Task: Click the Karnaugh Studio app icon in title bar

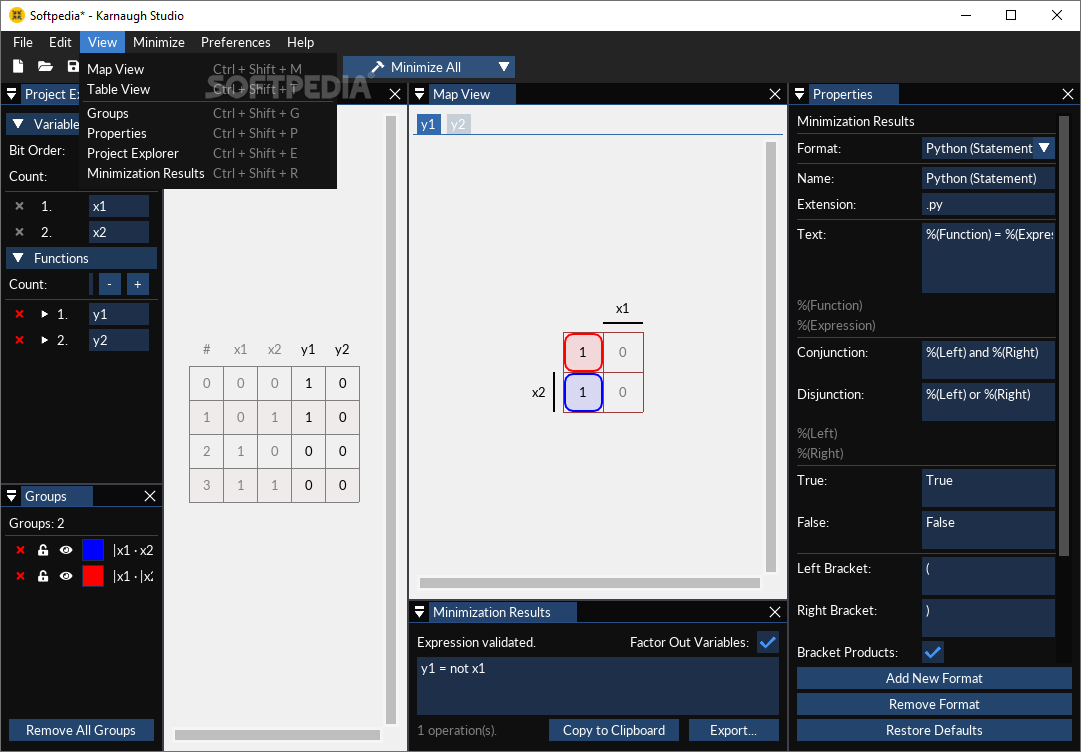Action: click(x=17, y=15)
